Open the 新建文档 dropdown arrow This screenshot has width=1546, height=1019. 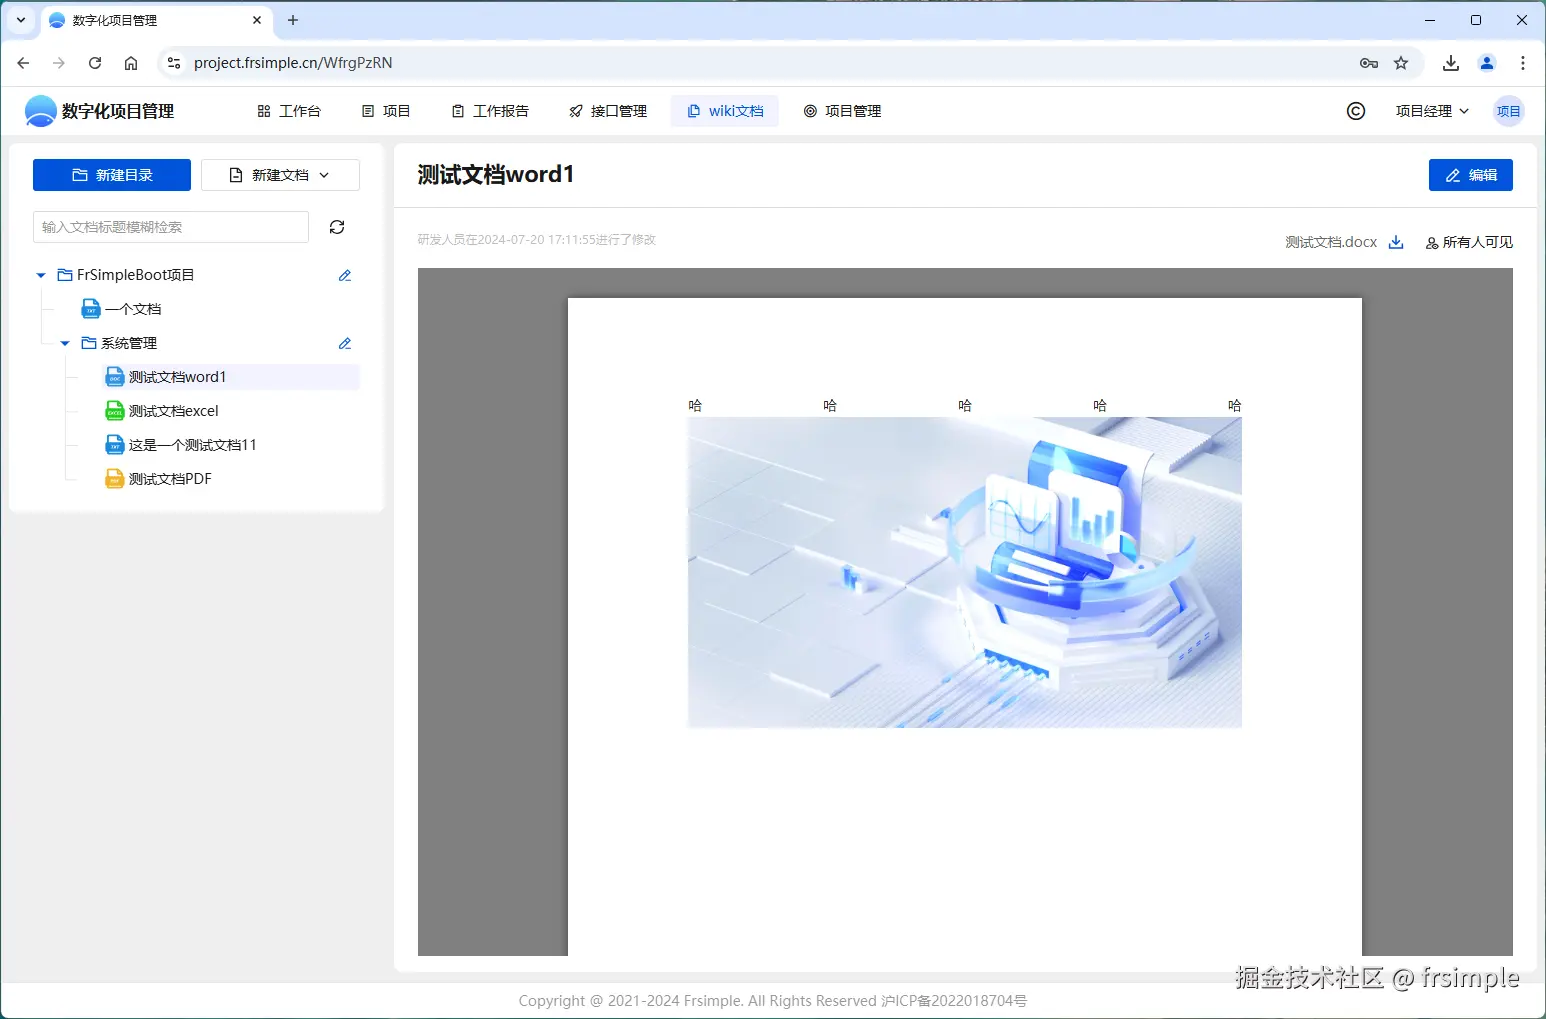pyautogui.click(x=323, y=174)
